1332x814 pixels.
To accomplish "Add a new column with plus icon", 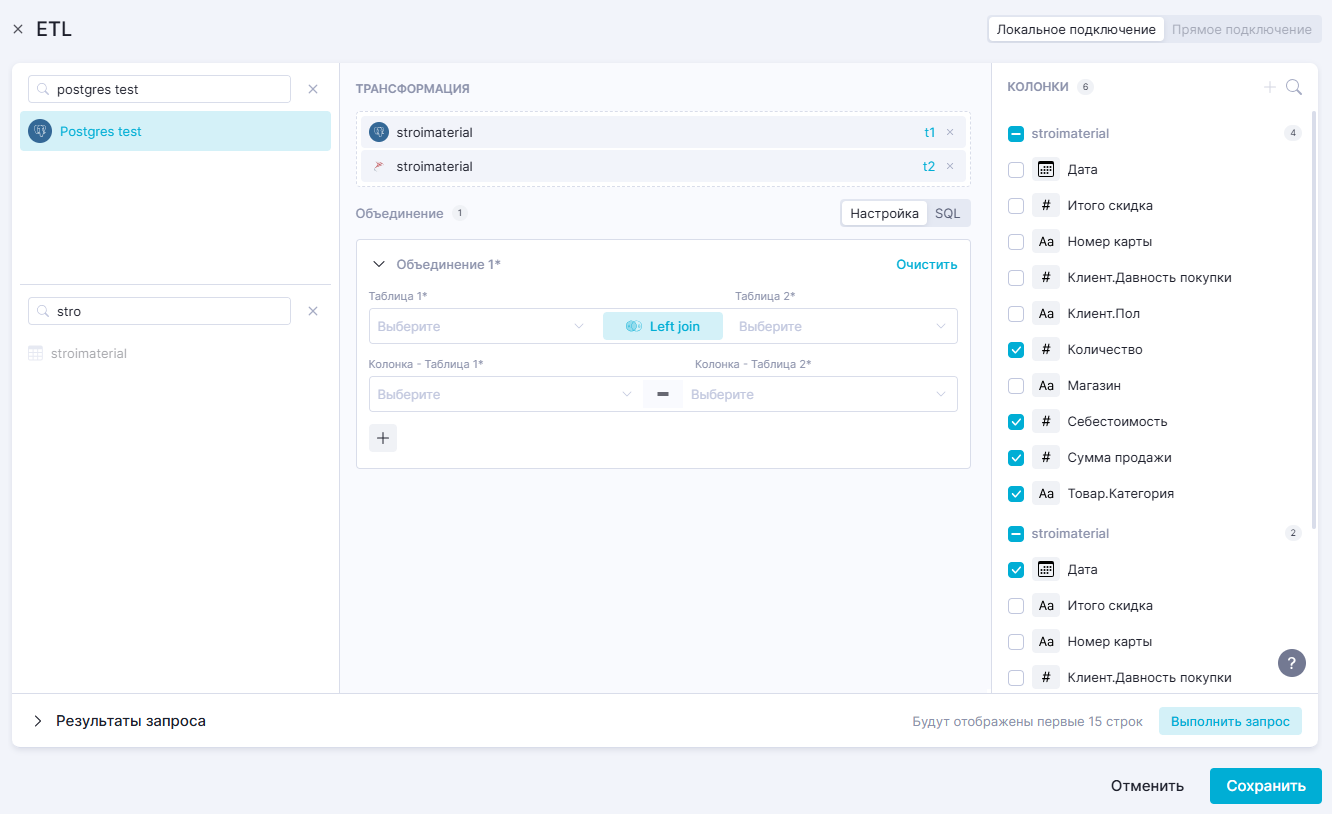I will pyautogui.click(x=1269, y=87).
